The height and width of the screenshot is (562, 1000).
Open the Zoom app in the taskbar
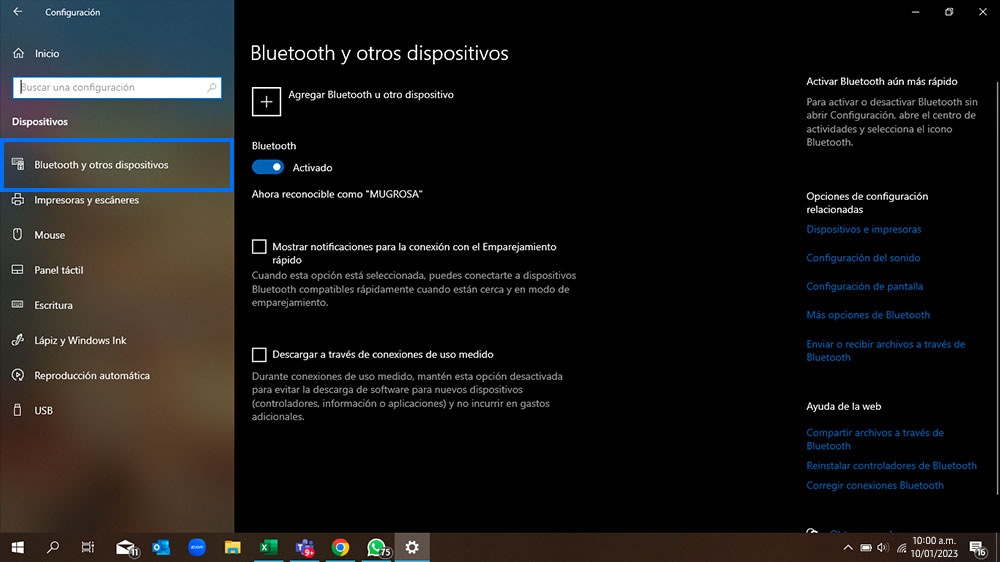pos(197,547)
